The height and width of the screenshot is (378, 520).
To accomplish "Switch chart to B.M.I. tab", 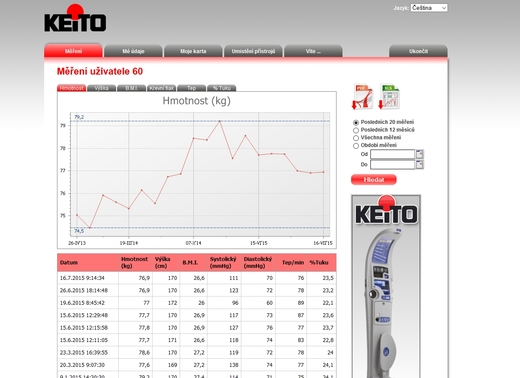I will coord(132,88).
